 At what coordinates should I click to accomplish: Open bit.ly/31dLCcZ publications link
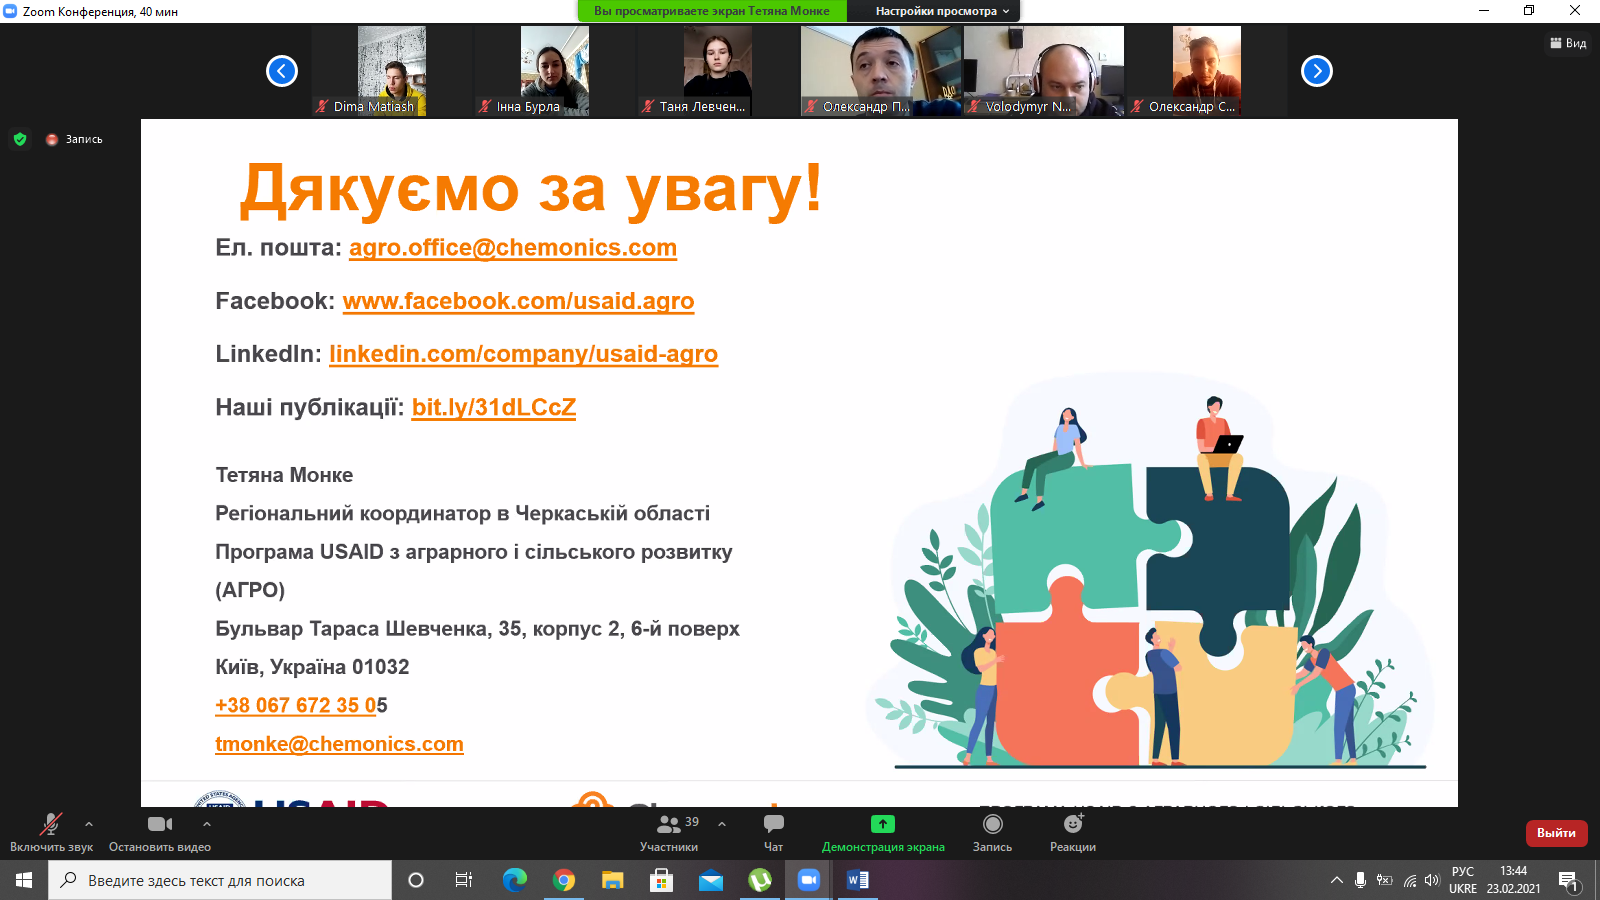coord(494,407)
